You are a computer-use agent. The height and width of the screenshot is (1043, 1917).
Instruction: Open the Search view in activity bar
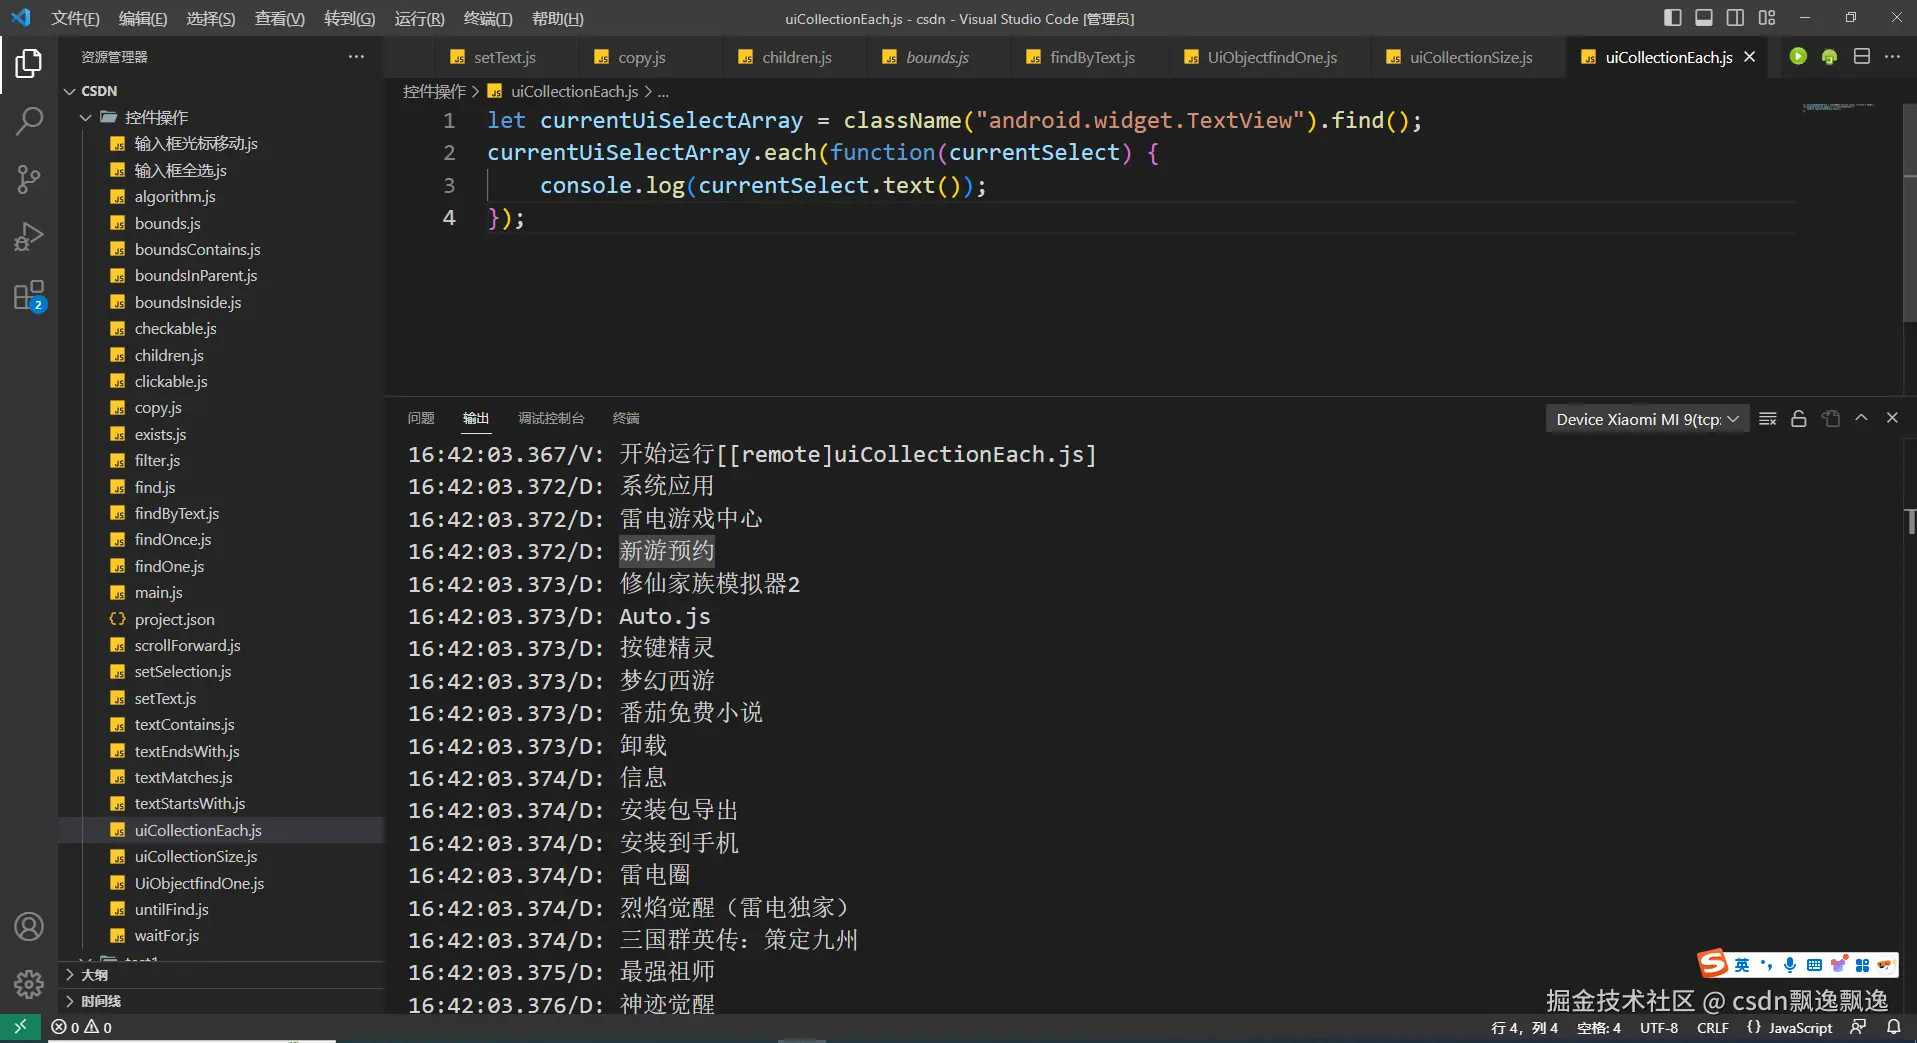(29, 121)
